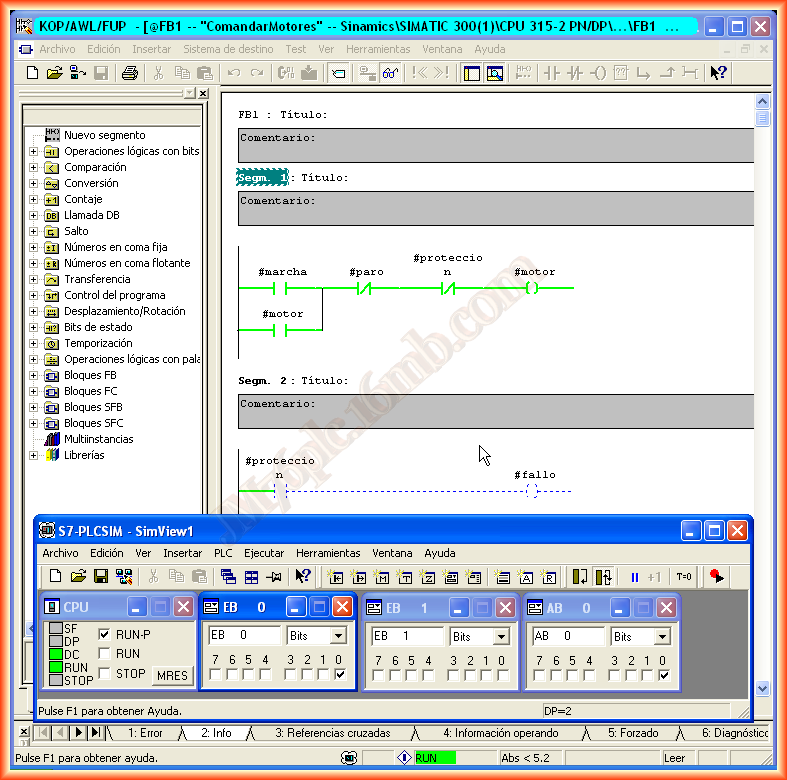Click the open file icon in PLCSIM toolbar

(x=78, y=576)
